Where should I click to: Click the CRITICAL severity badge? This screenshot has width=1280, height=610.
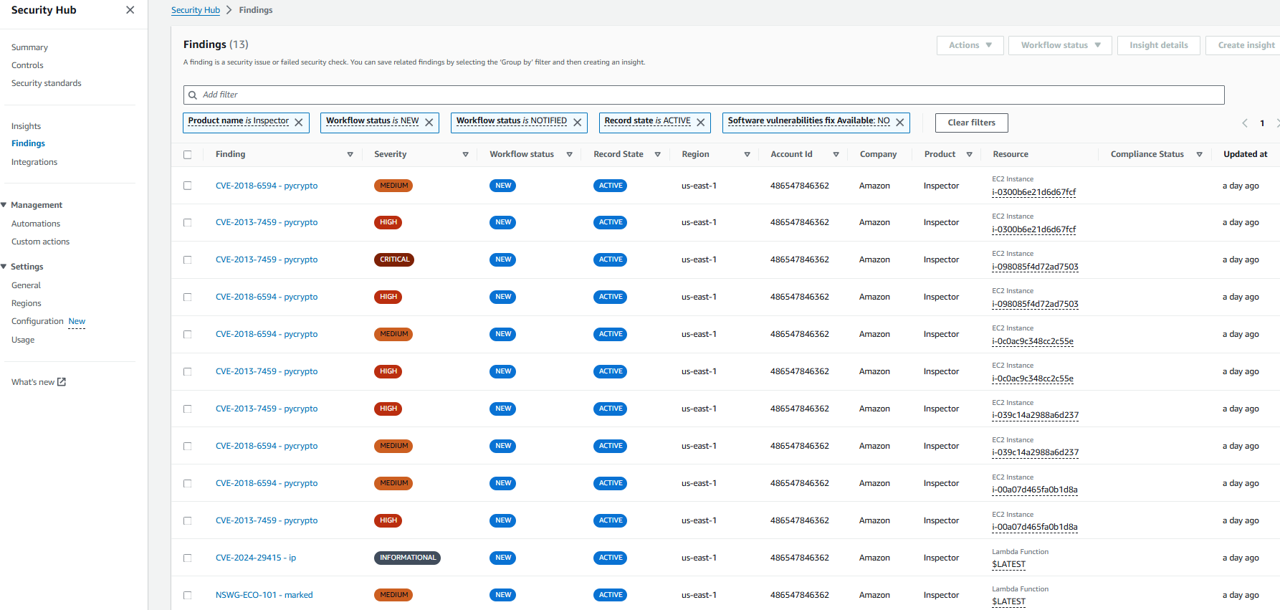(394, 260)
